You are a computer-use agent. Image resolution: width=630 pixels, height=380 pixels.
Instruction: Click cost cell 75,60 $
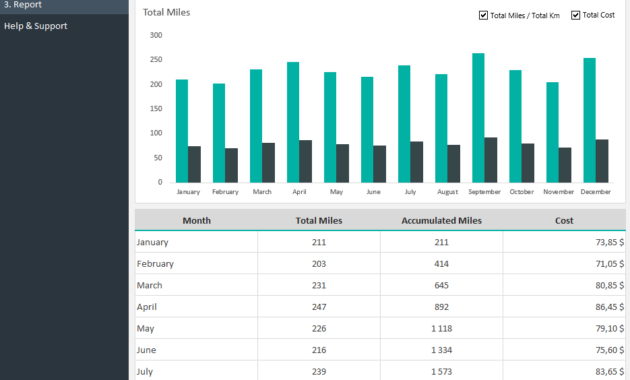[x=564, y=350]
